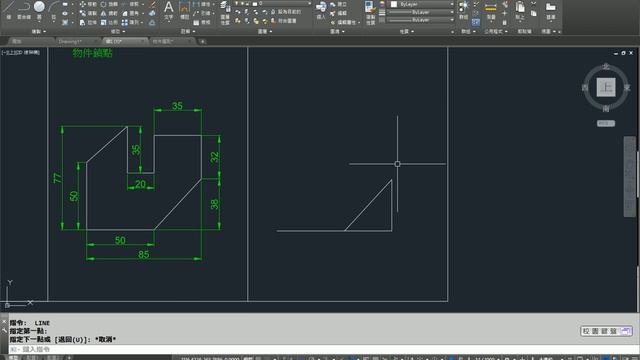
Task: Click the Measure (測量) tool
Action: pyautogui.click(x=491, y=11)
